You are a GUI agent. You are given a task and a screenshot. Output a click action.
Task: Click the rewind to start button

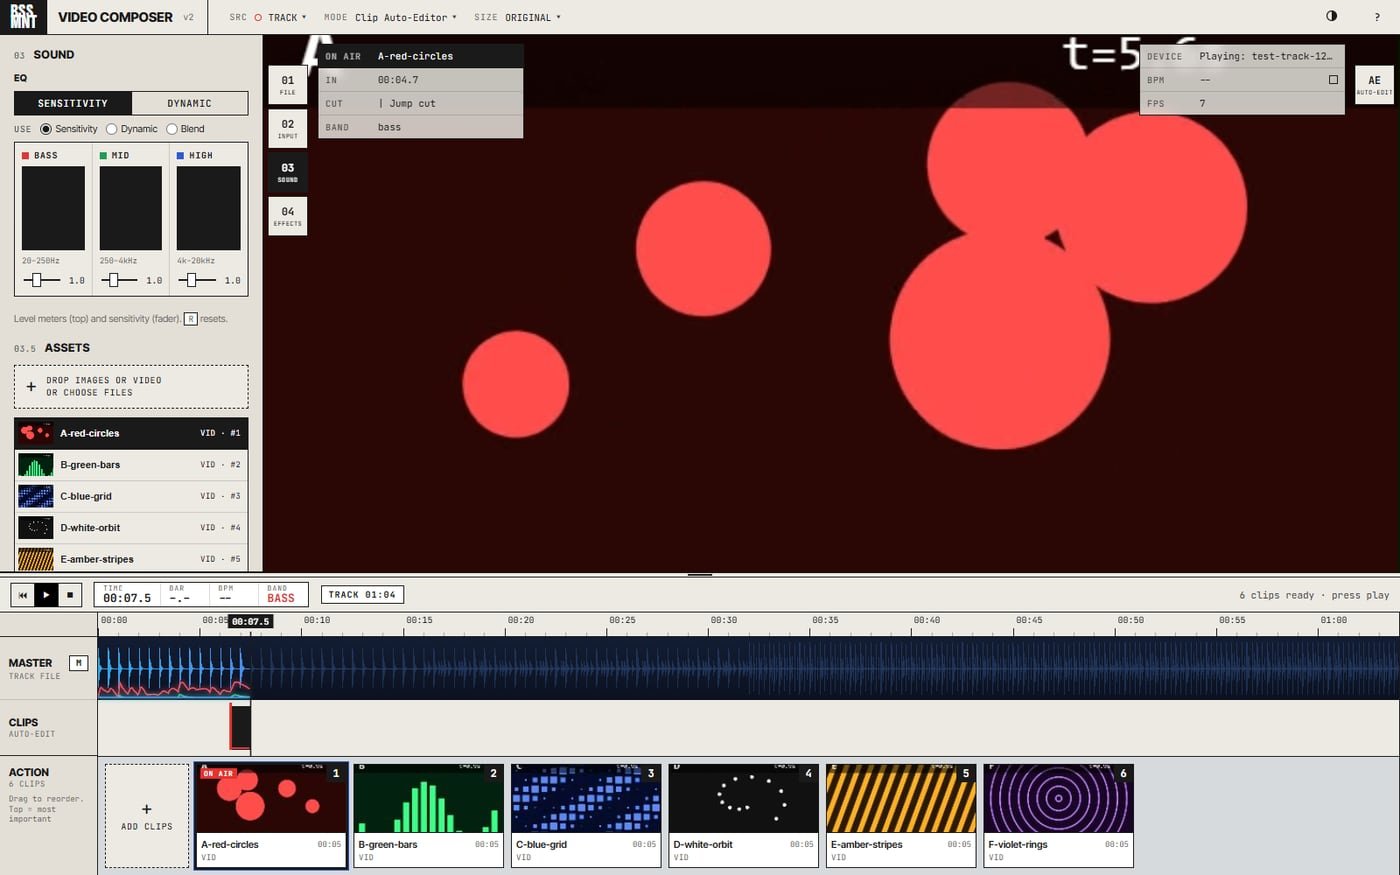click(22, 594)
